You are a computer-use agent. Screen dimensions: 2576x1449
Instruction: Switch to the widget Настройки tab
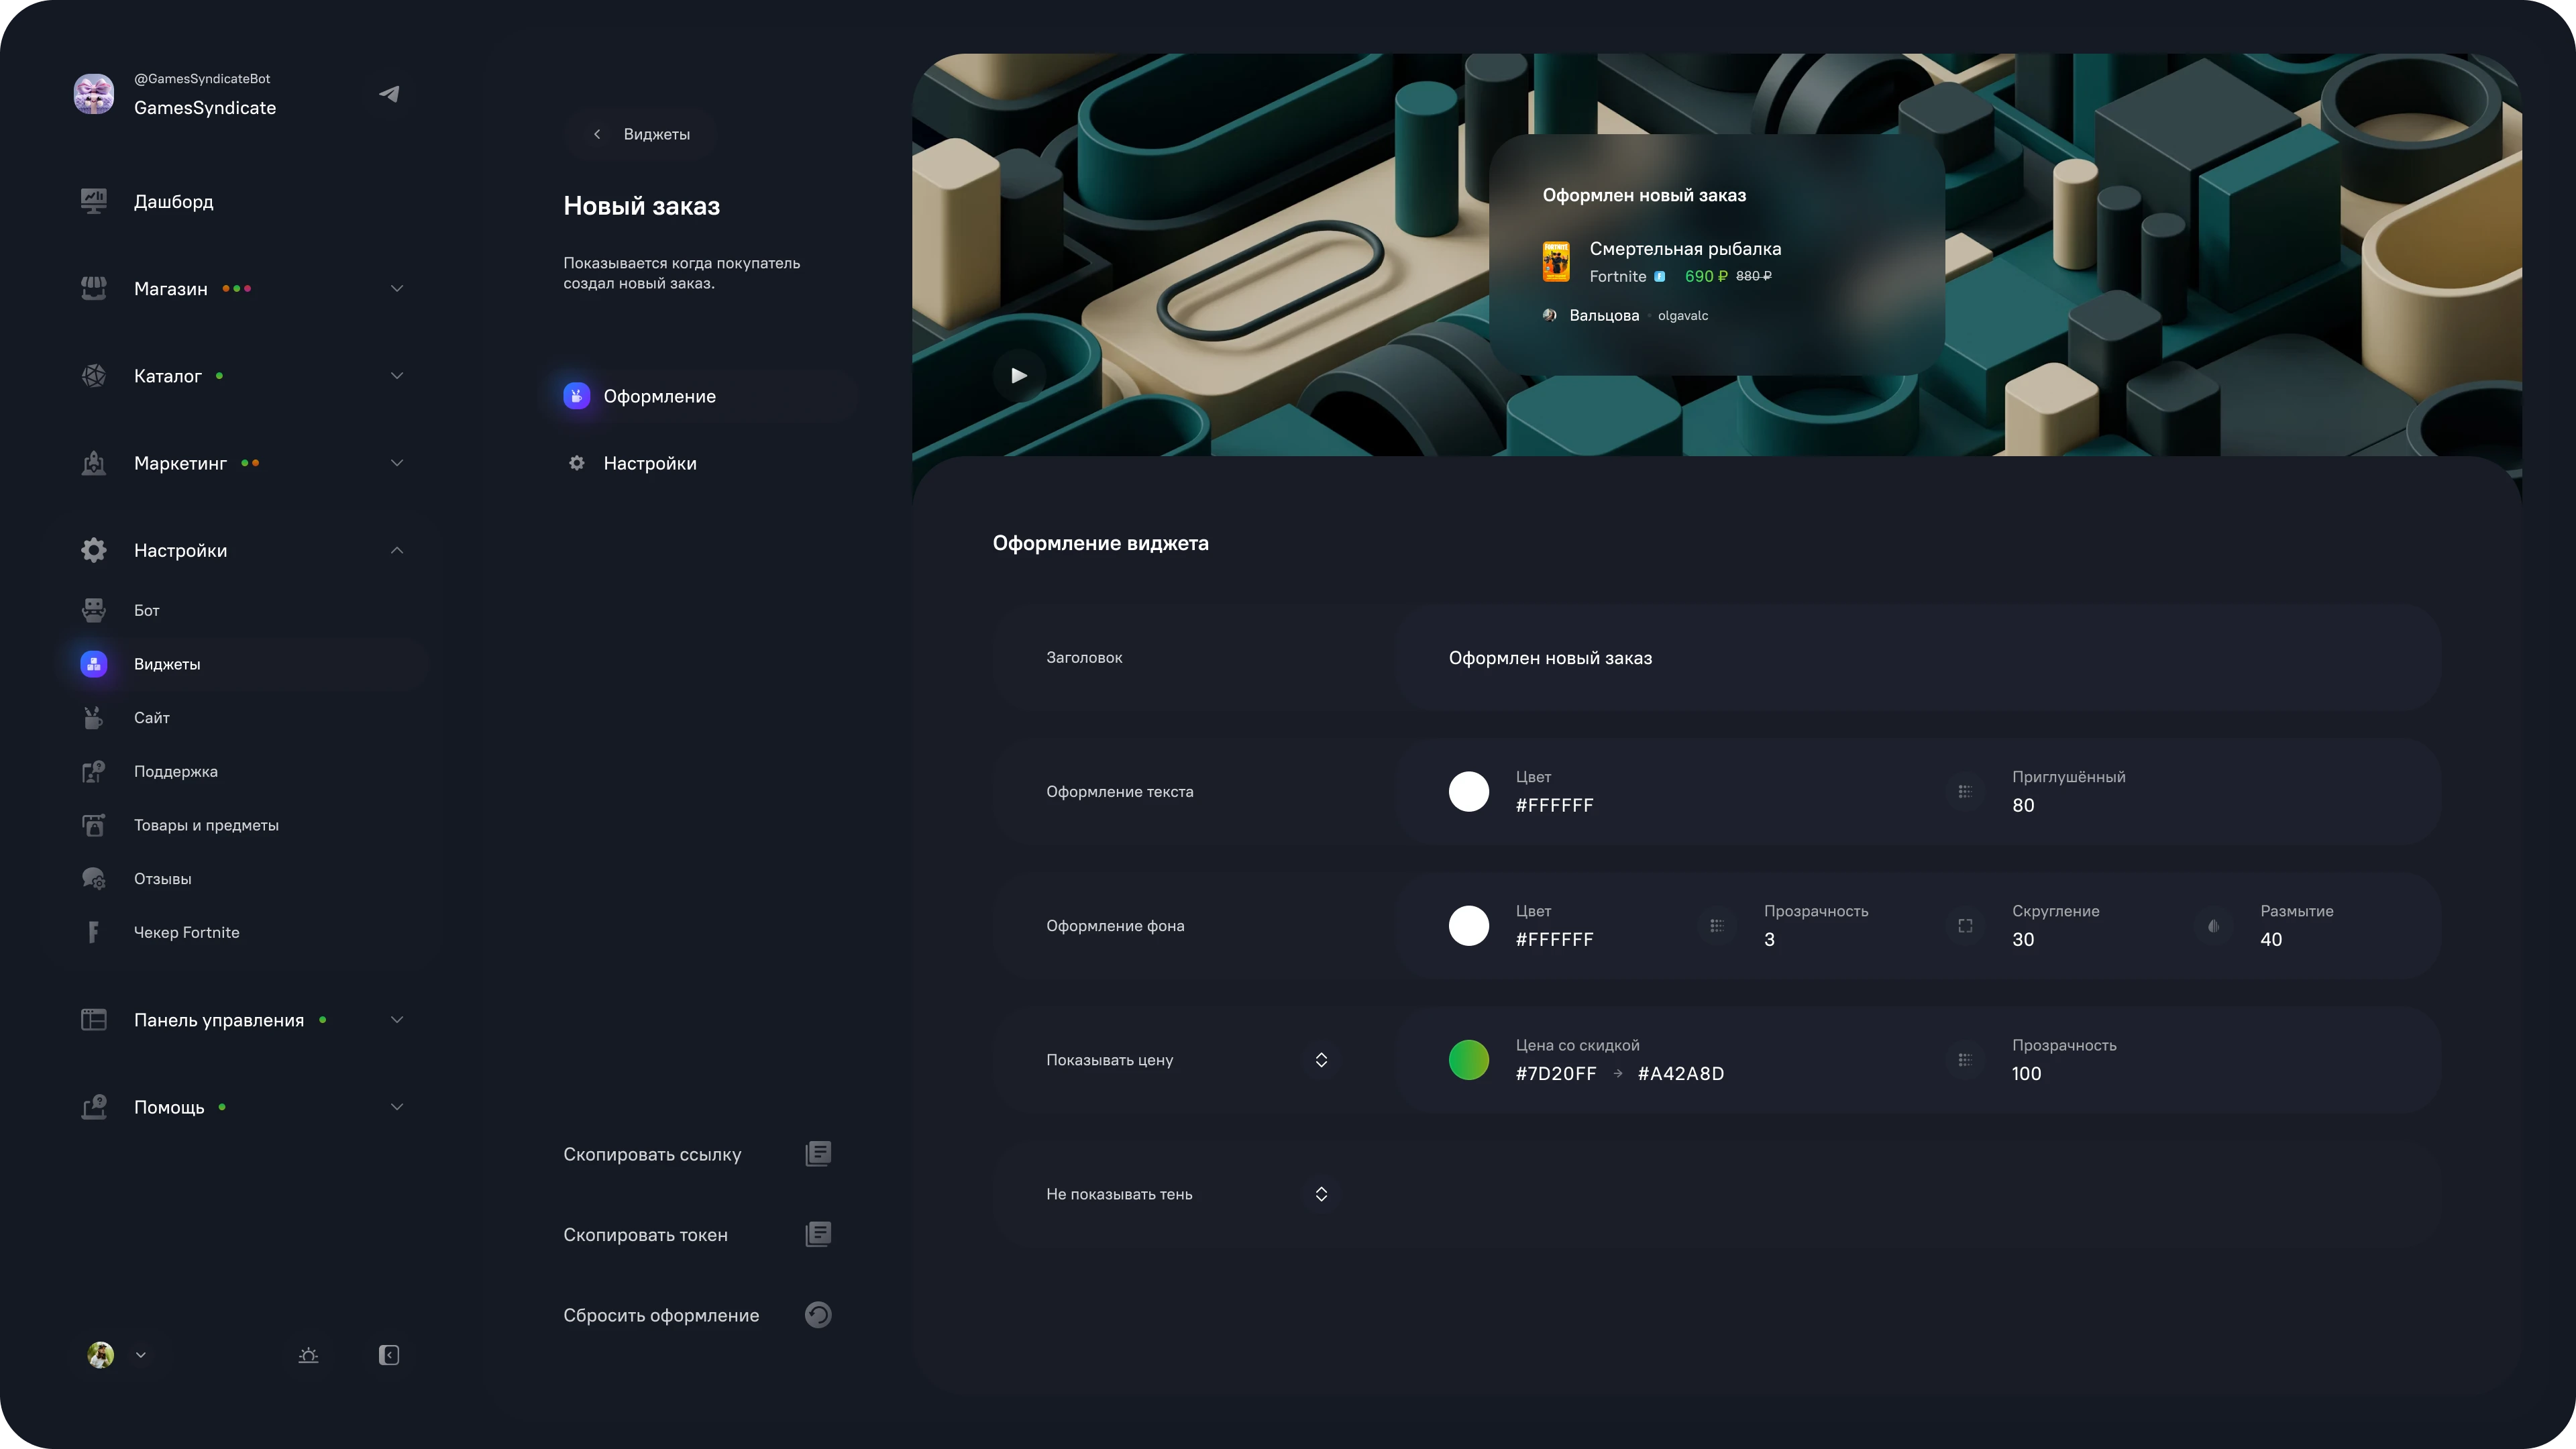(650, 463)
